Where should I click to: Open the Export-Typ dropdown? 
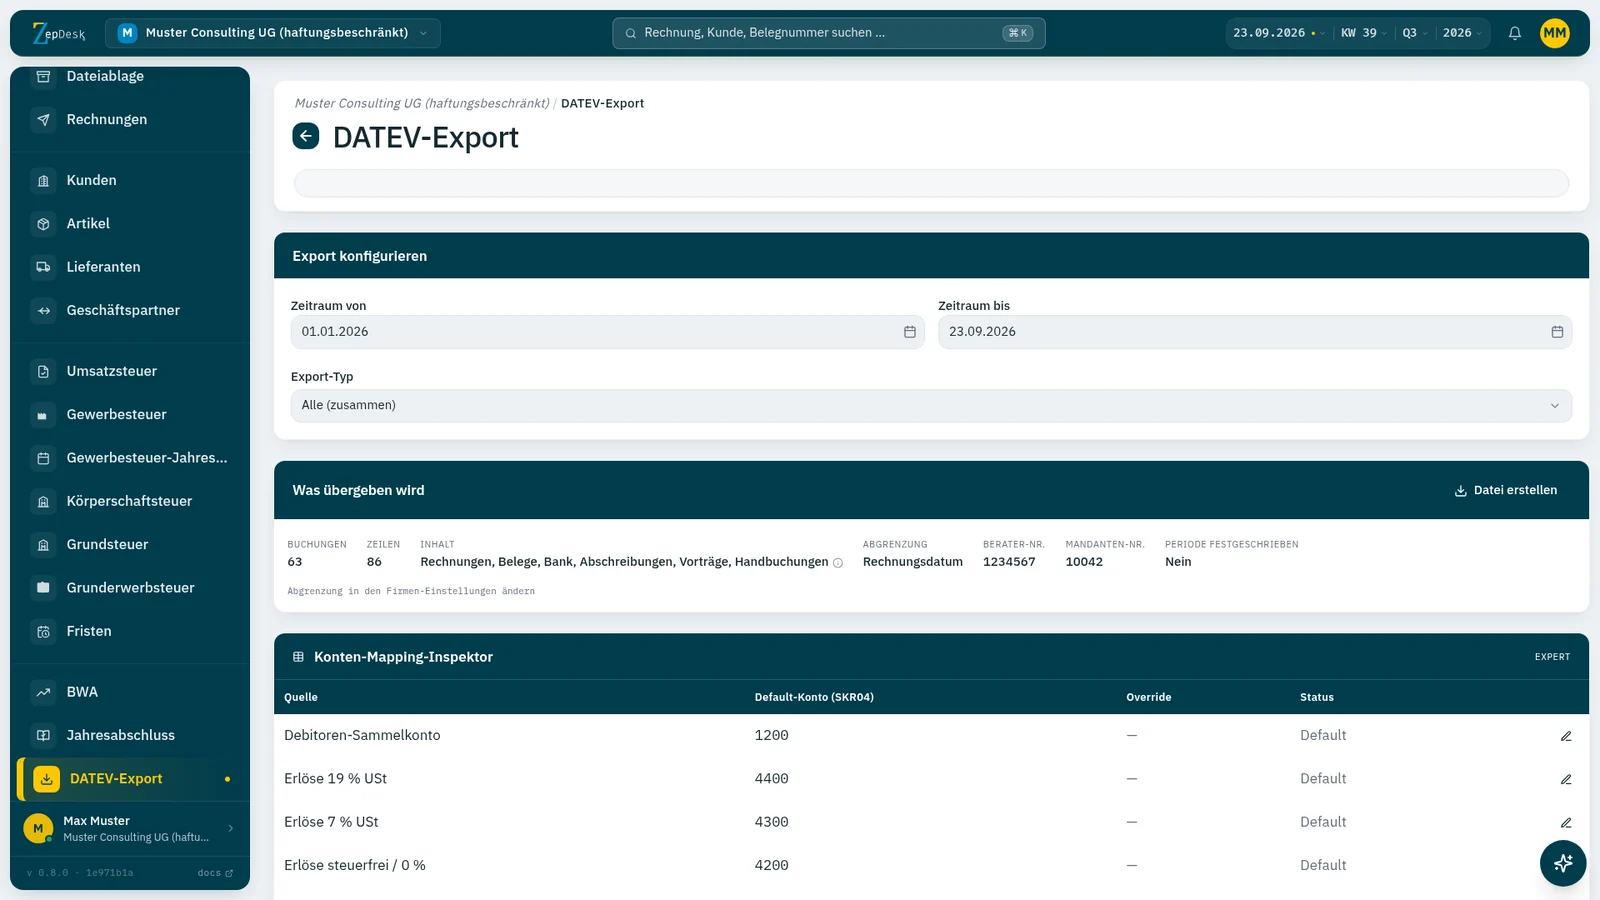(931, 406)
